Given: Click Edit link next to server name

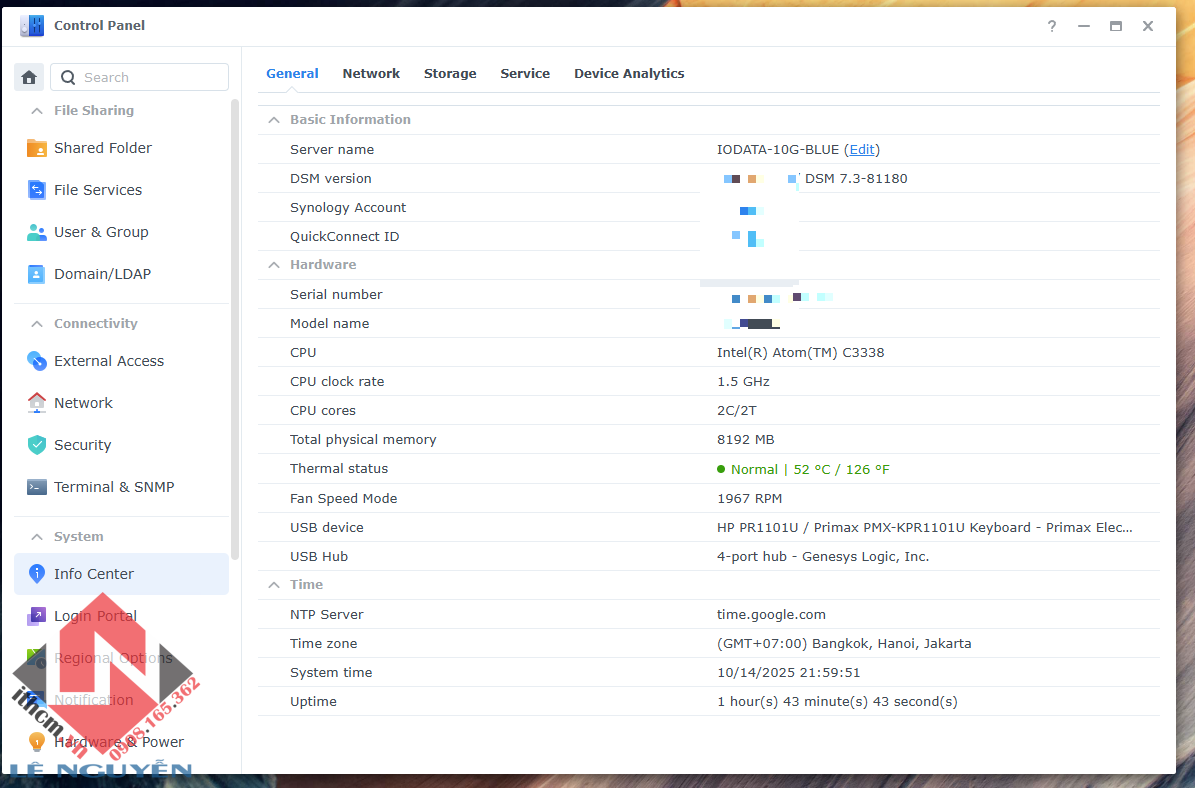Looking at the screenshot, I should click(862, 149).
